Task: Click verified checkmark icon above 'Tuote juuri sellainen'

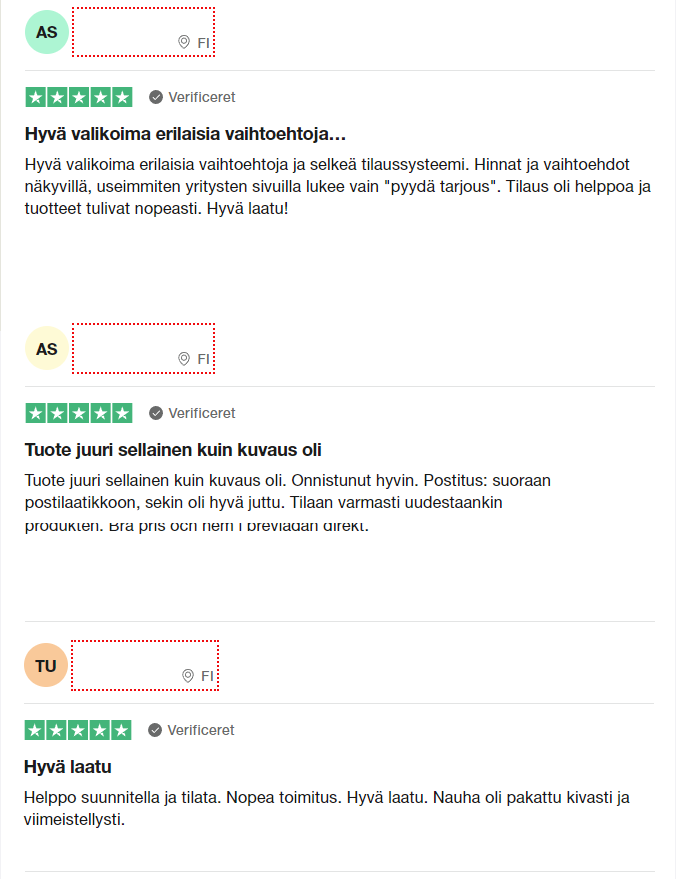Action: pos(156,413)
